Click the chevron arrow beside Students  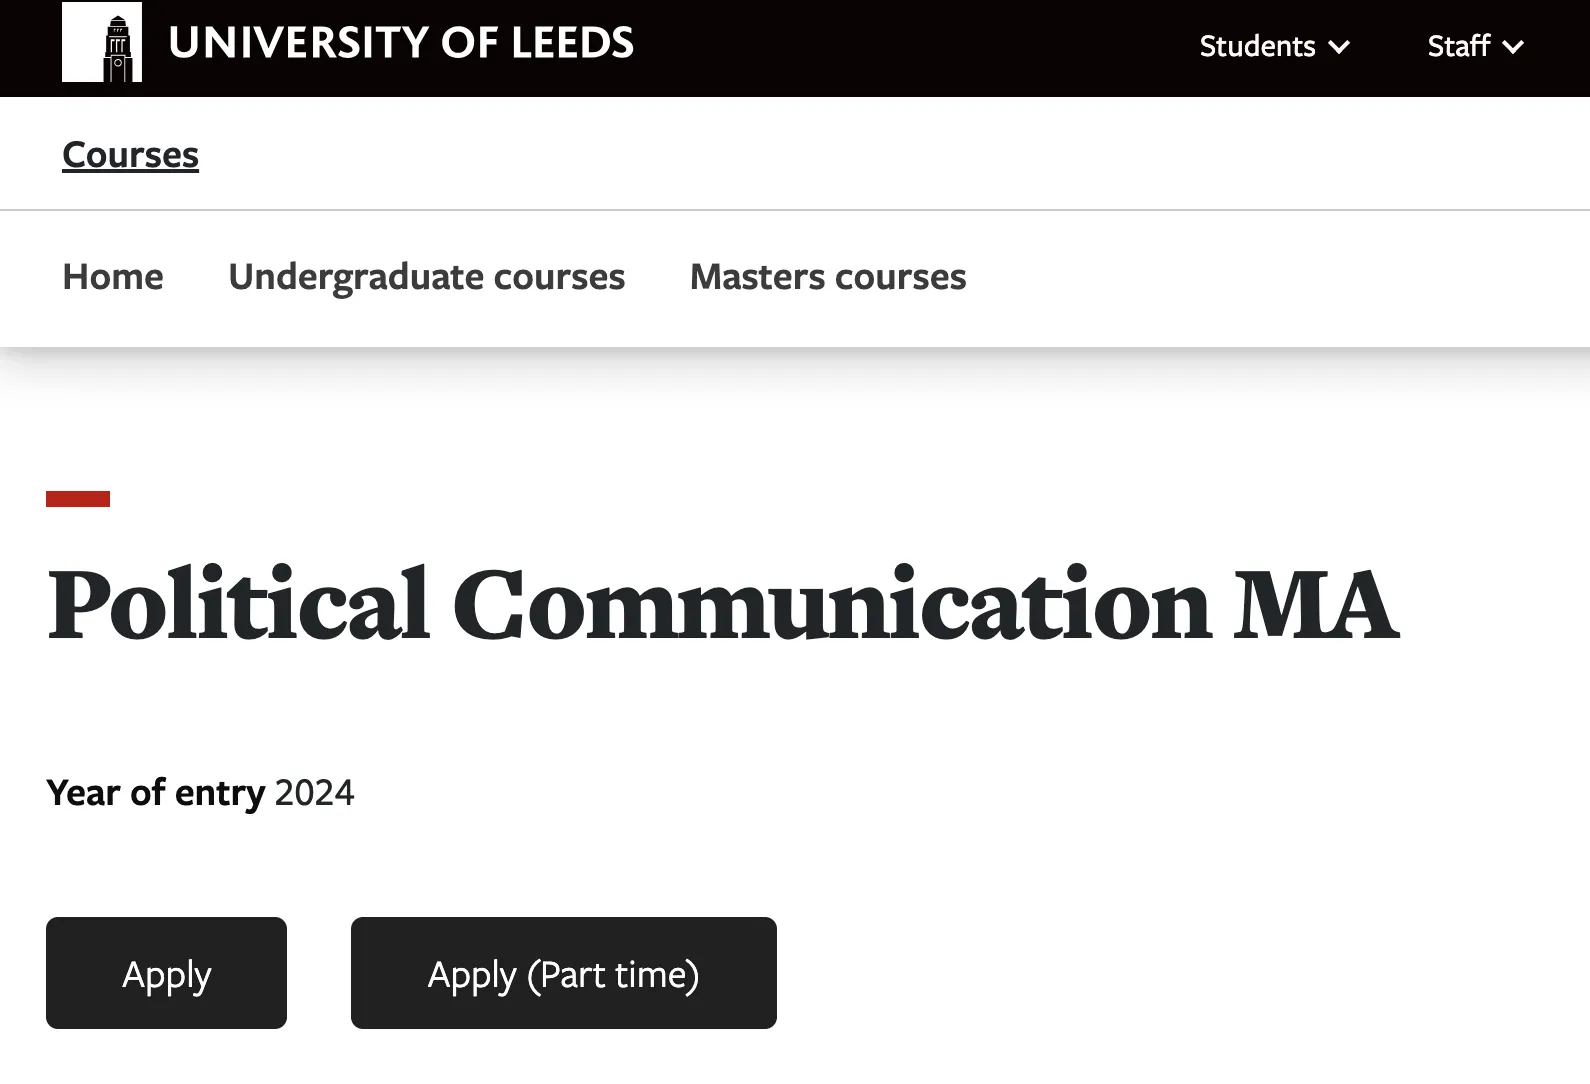(1339, 47)
